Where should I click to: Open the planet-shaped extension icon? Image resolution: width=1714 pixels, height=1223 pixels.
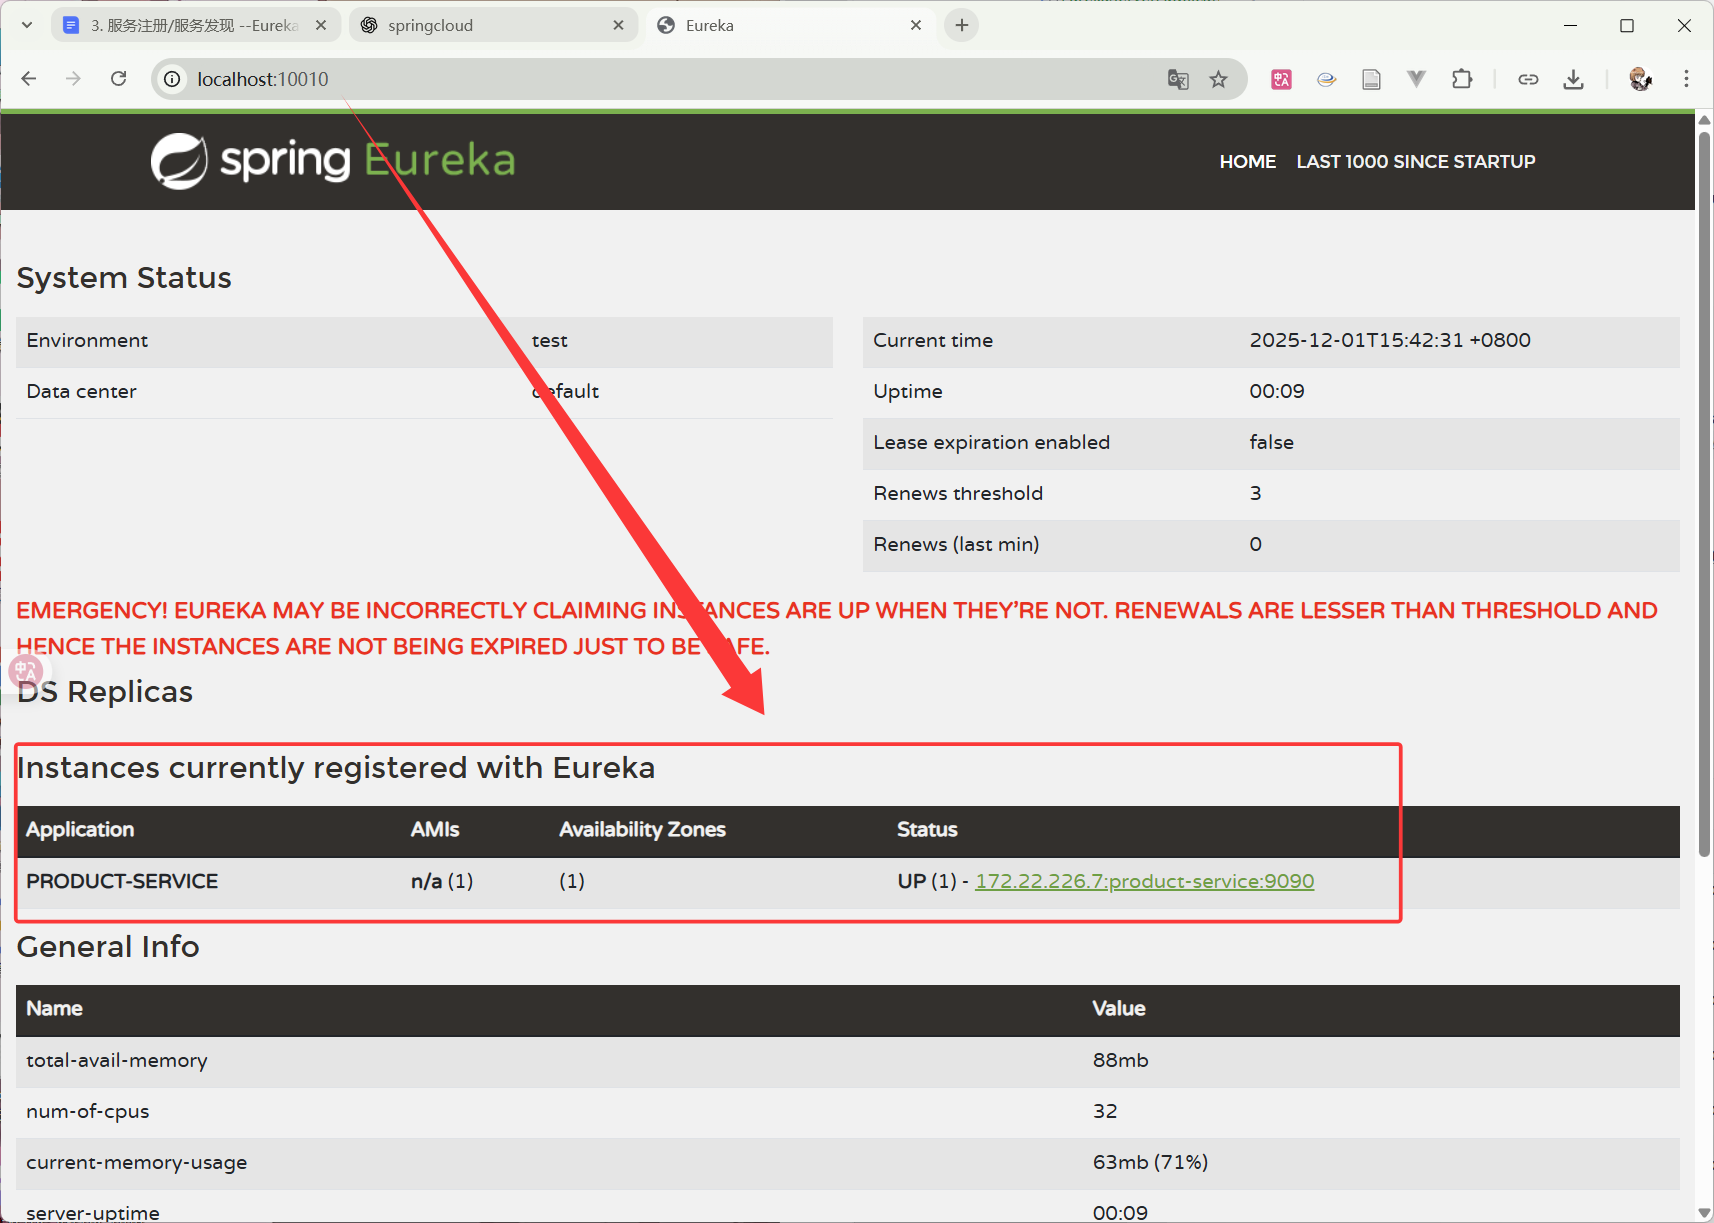click(1326, 79)
